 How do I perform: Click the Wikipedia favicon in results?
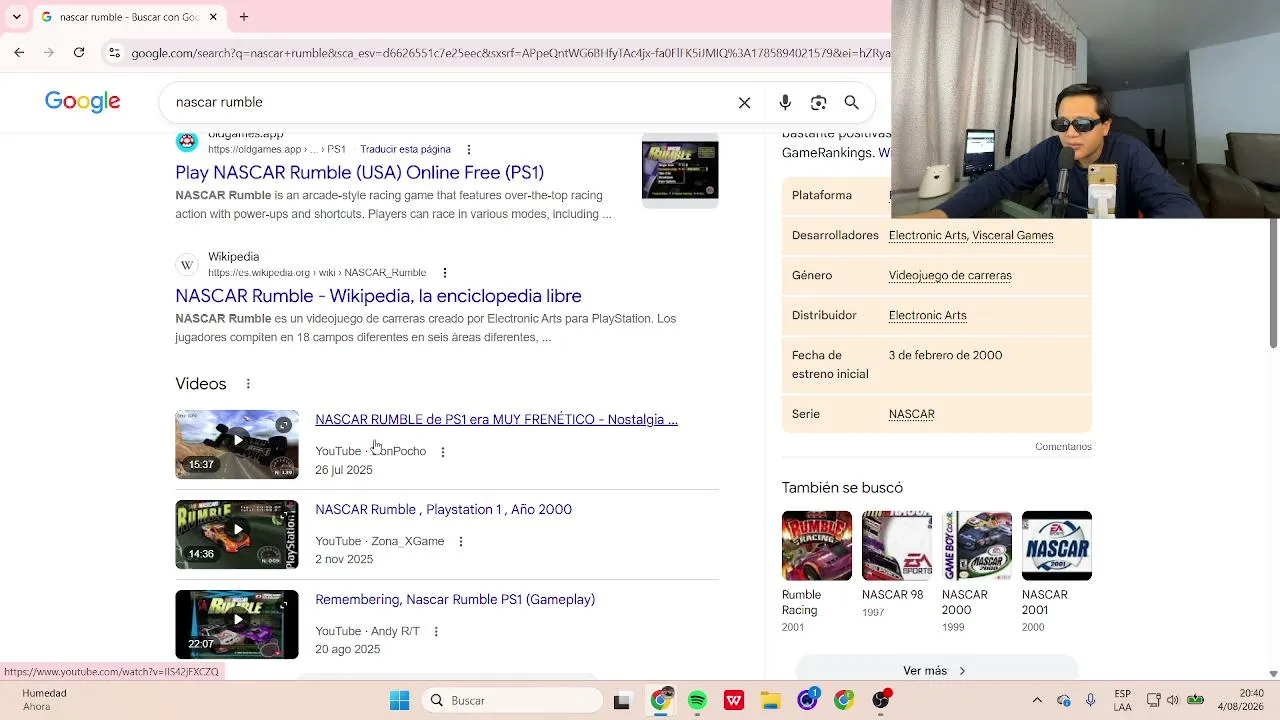pyautogui.click(x=186, y=265)
